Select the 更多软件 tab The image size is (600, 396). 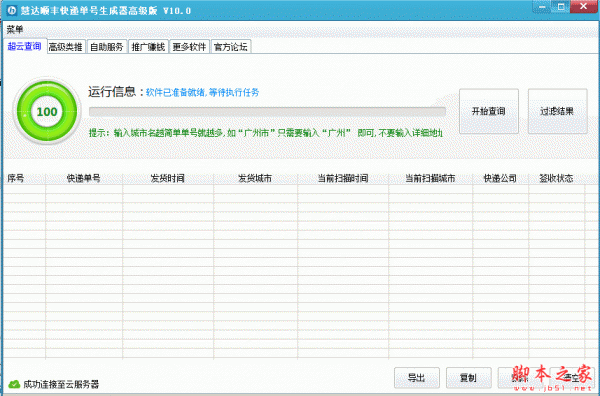click(x=189, y=47)
